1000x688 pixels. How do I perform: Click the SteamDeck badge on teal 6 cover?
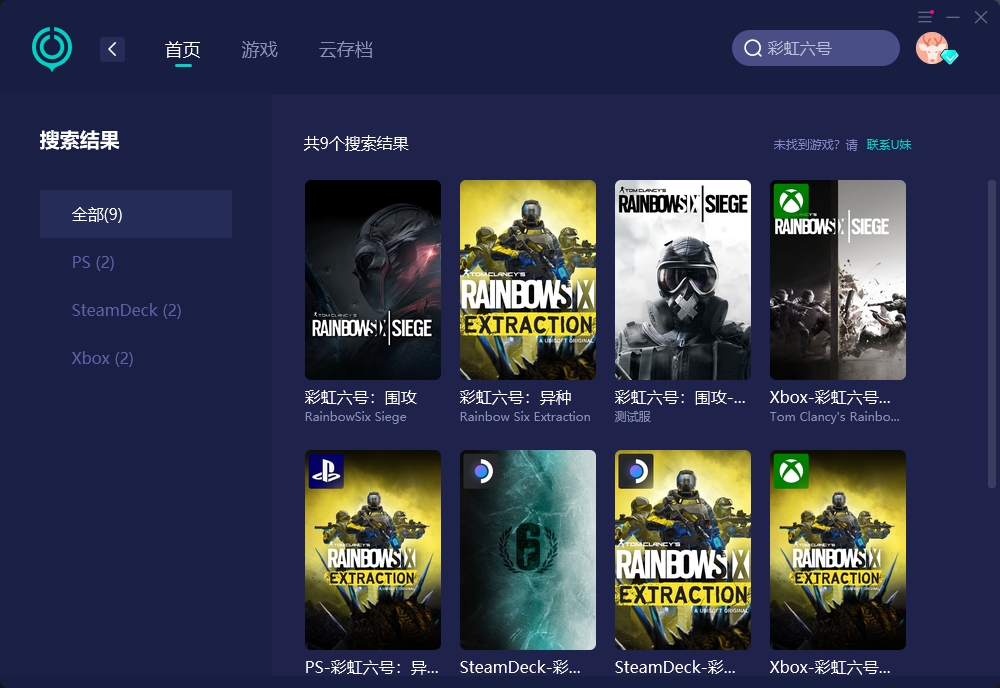click(x=481, y=471)
